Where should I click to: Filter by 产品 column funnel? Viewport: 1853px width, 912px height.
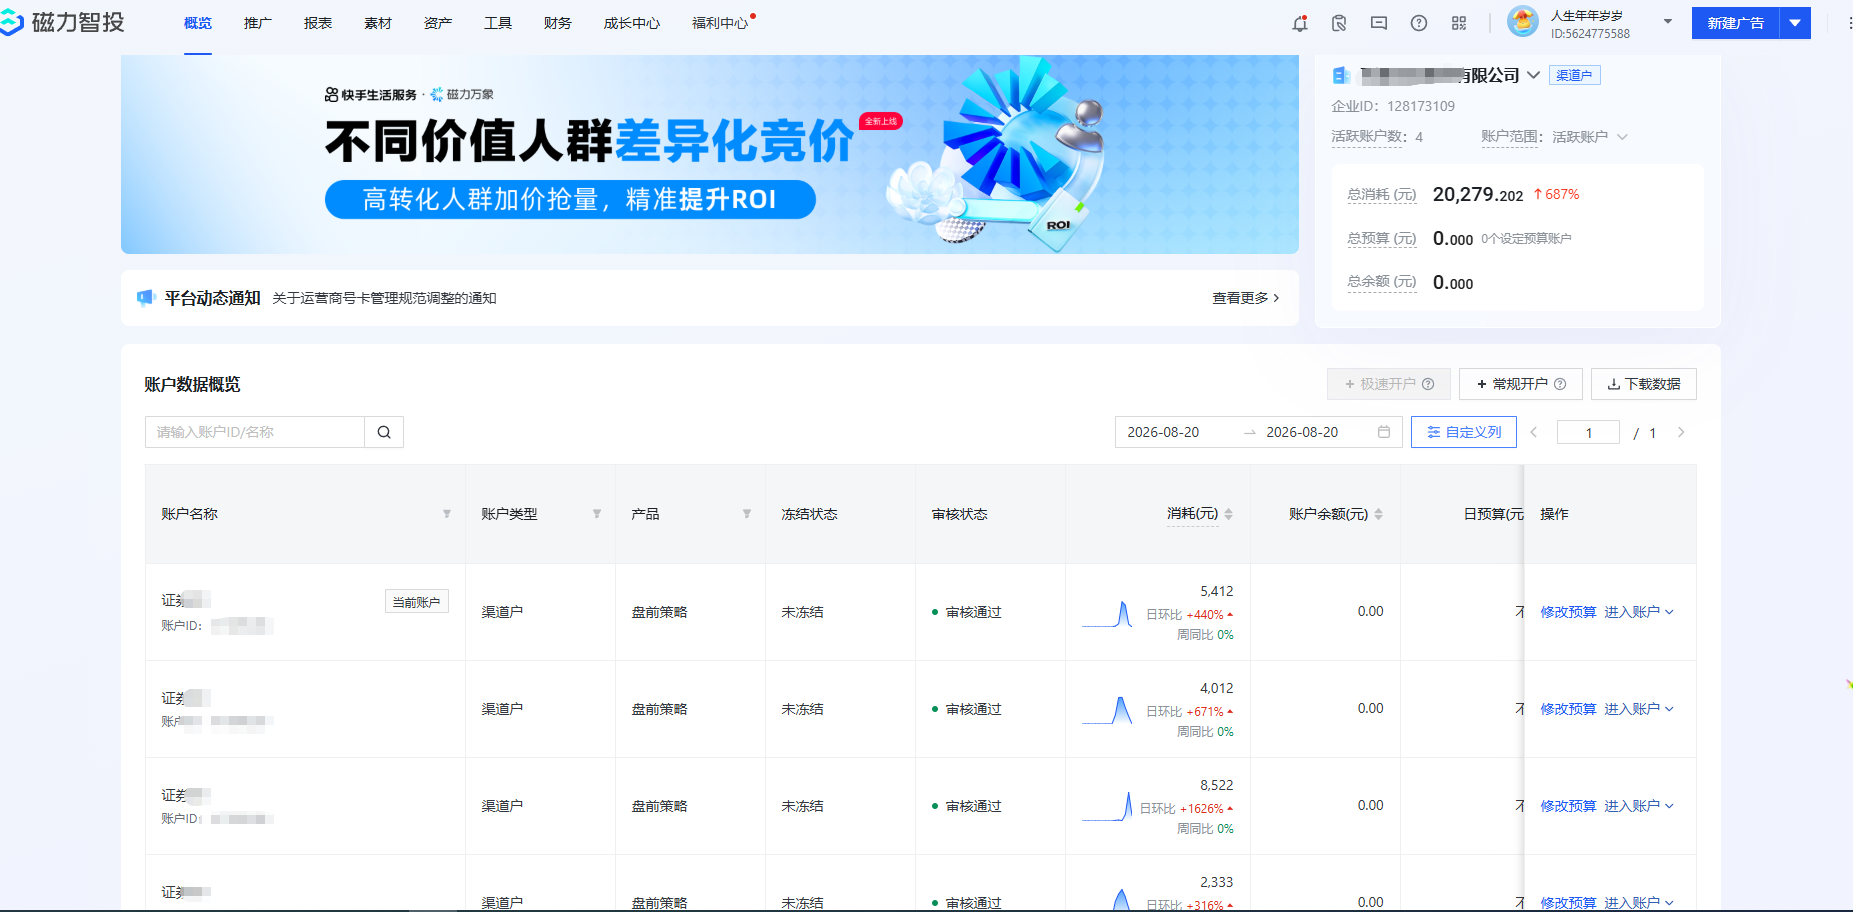[x=747, y=514]
